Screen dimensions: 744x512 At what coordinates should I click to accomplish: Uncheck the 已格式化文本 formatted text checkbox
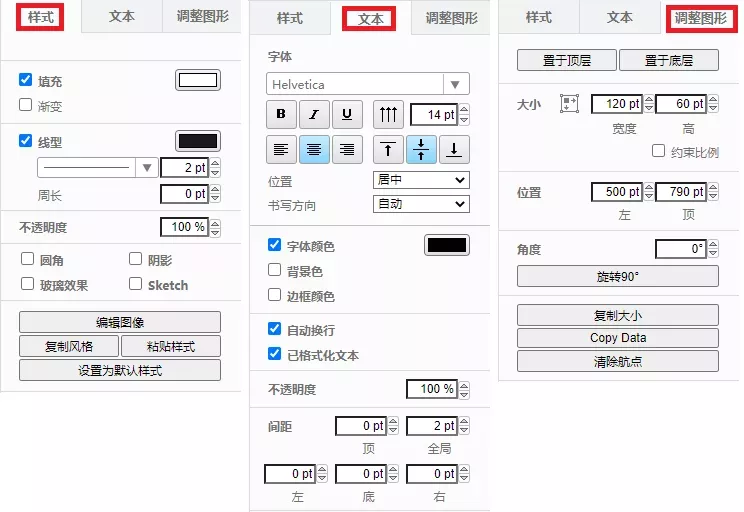[274, 354]
